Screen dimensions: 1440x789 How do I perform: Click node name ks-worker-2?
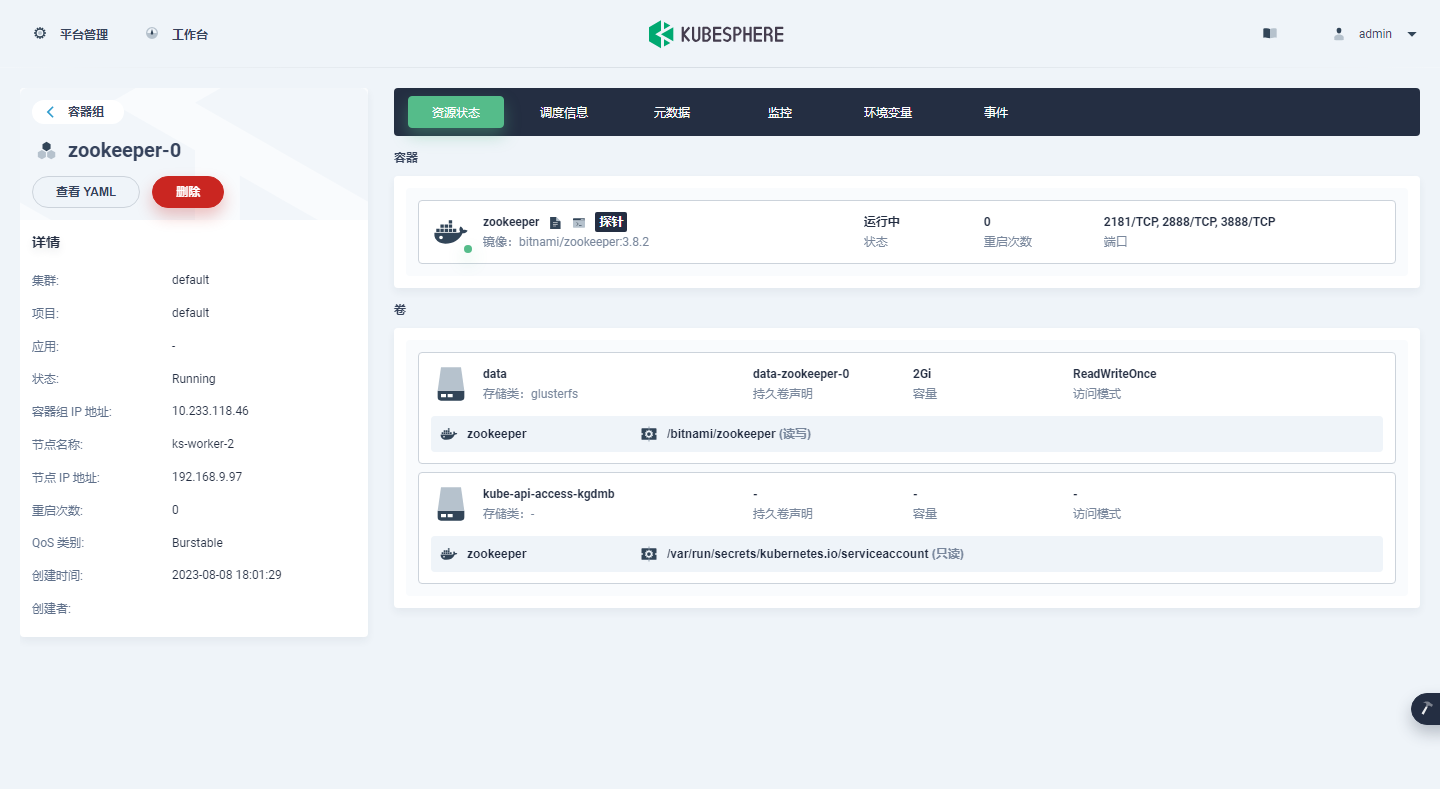point(203,444)
